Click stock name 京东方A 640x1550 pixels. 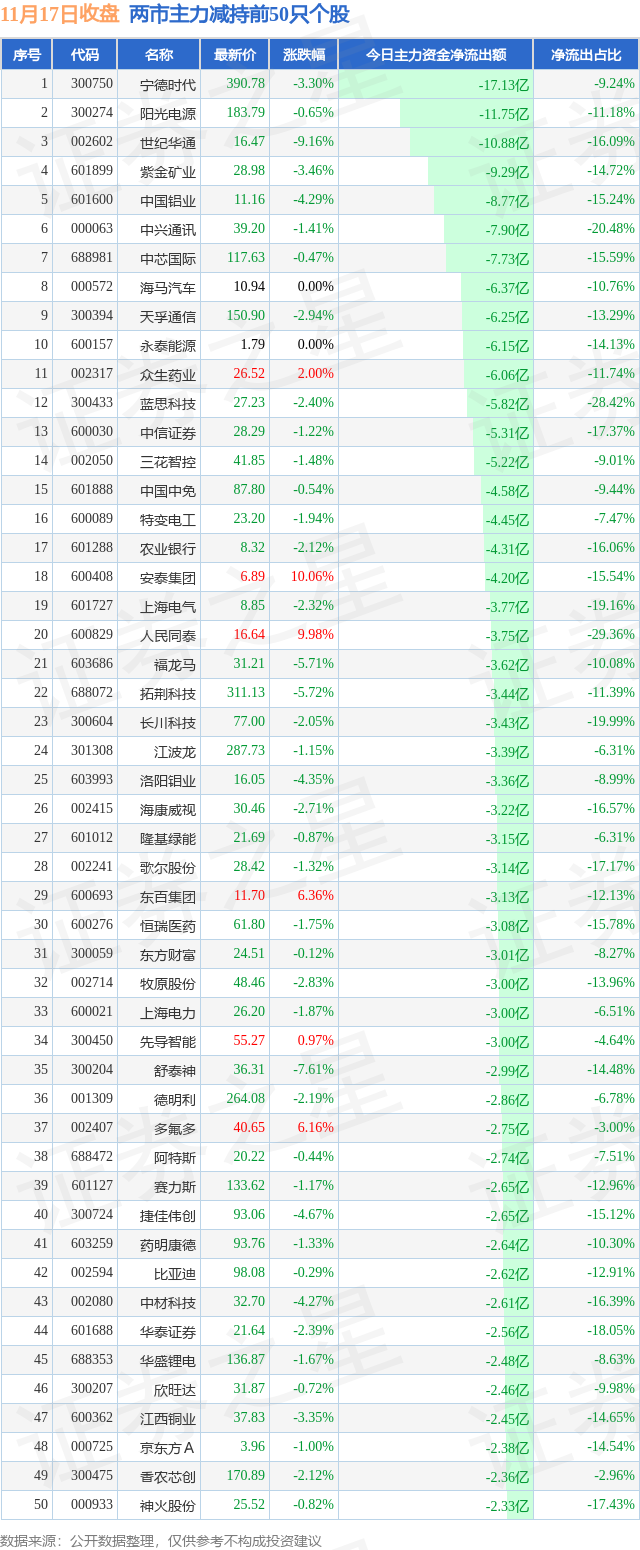click(168, 1447)
